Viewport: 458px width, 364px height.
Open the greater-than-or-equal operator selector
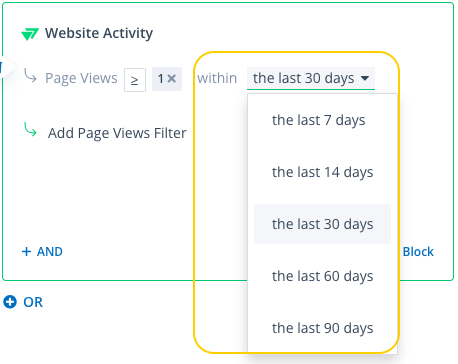pos(135,80)
